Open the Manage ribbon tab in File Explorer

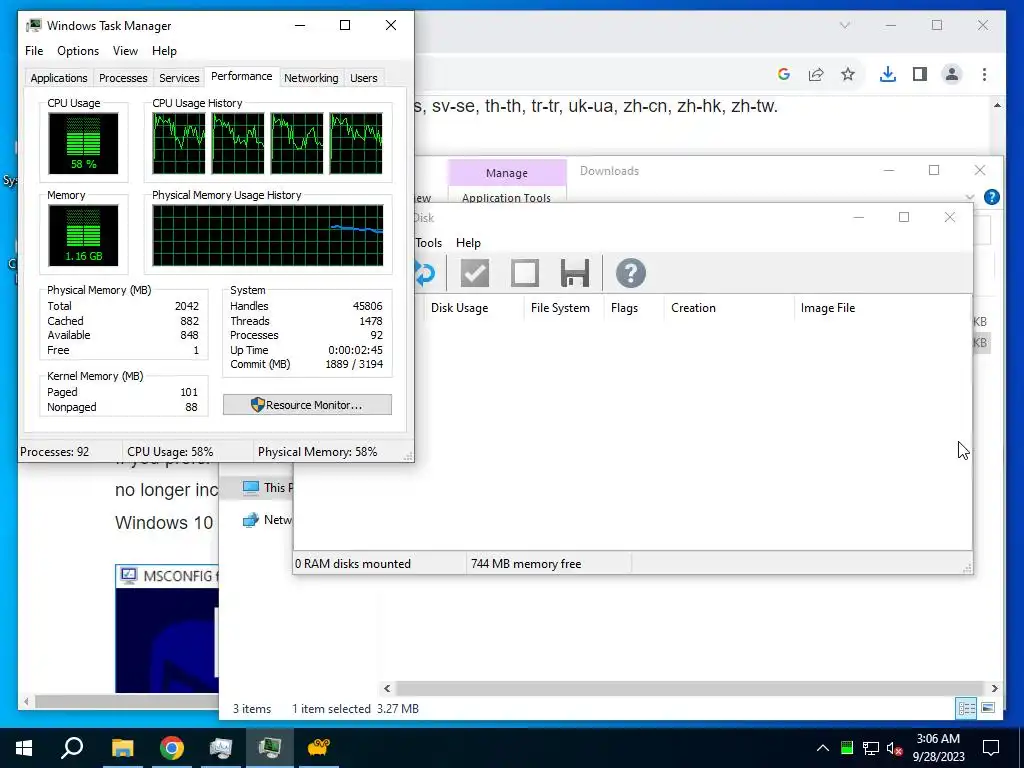click(x=507, y=173)
